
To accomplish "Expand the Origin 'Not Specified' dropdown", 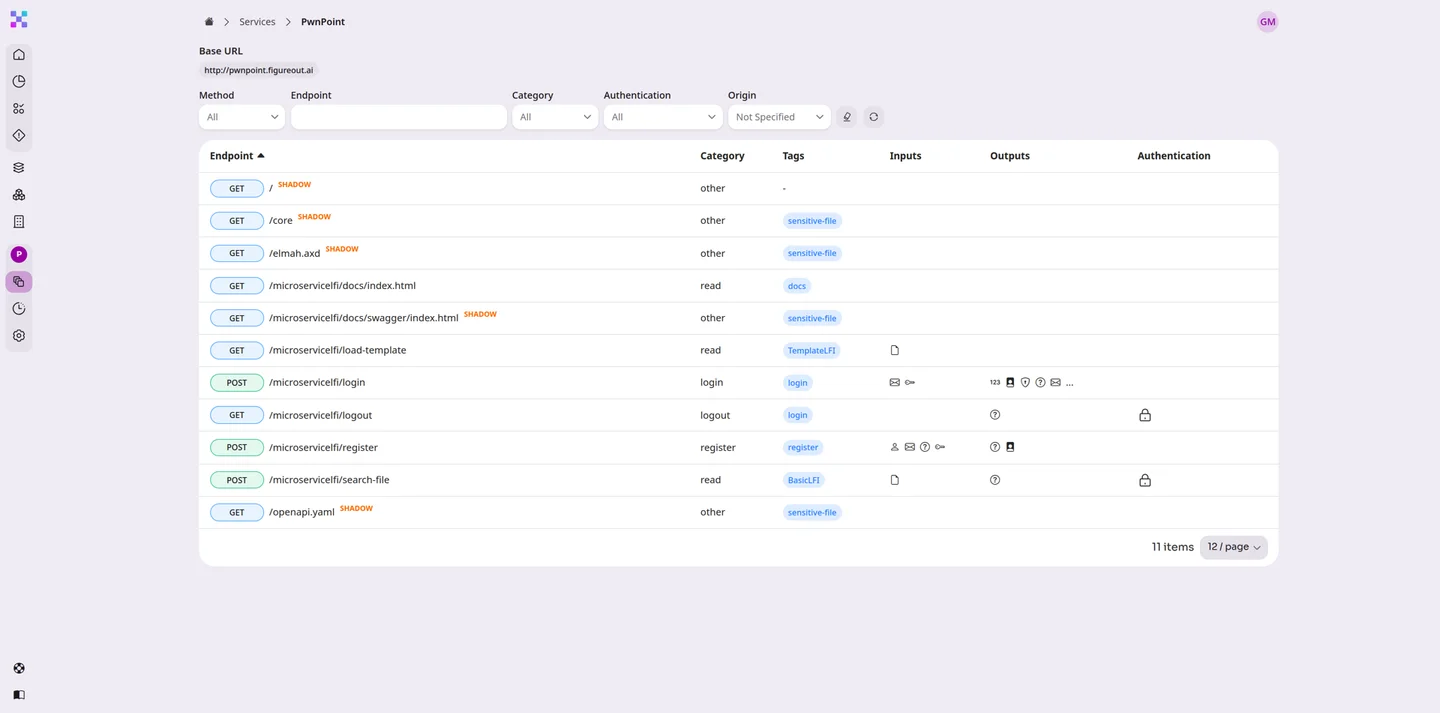I will pyautogui.click(x=779, y=117).
